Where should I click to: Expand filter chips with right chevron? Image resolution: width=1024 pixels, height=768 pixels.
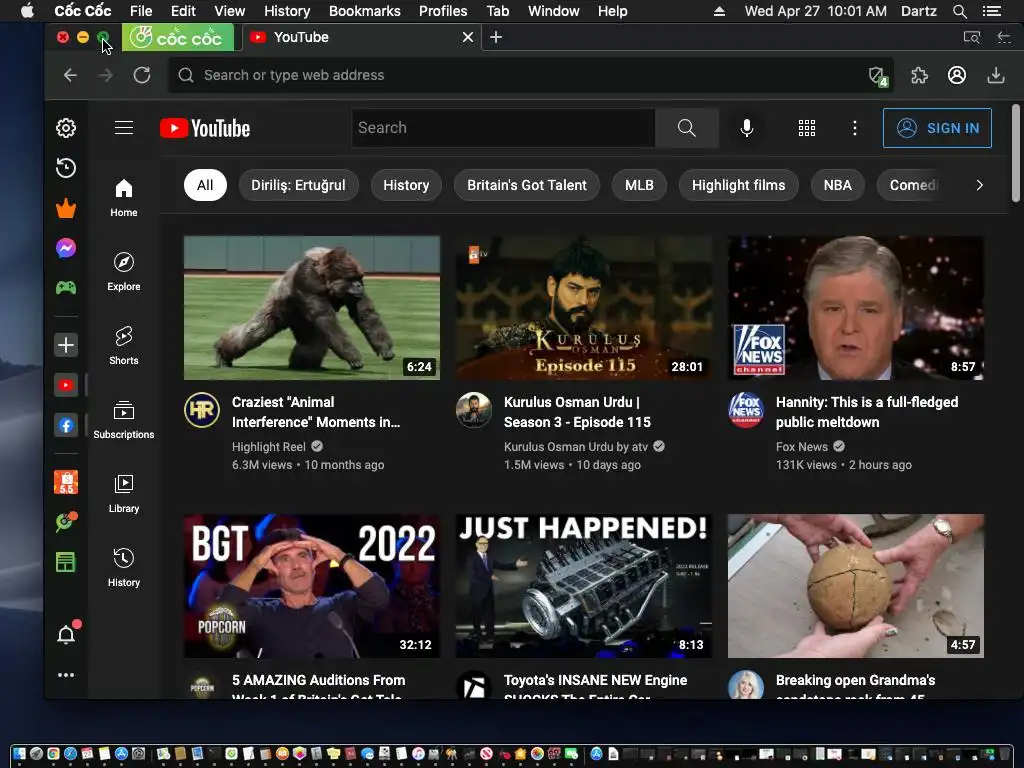pos(980,185)
